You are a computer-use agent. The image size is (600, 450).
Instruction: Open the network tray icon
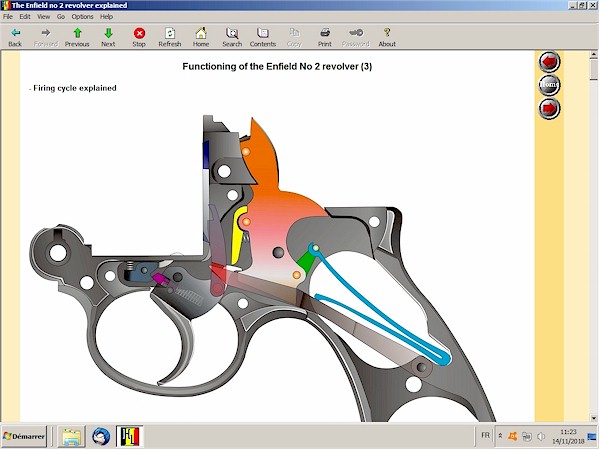click(527, 436)
